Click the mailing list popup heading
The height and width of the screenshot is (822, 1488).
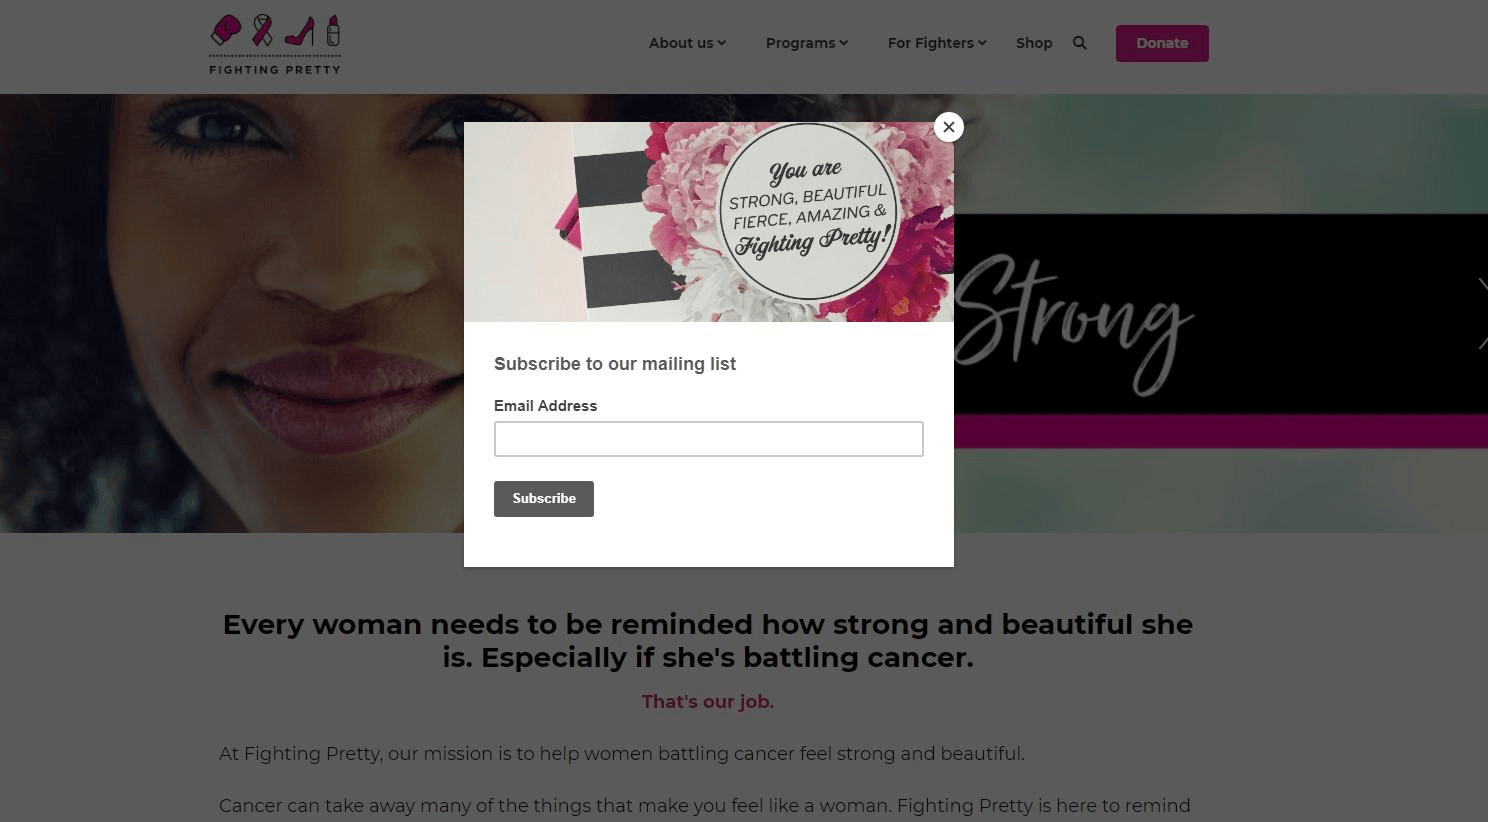pyautogui.click(x=615, y=364)
